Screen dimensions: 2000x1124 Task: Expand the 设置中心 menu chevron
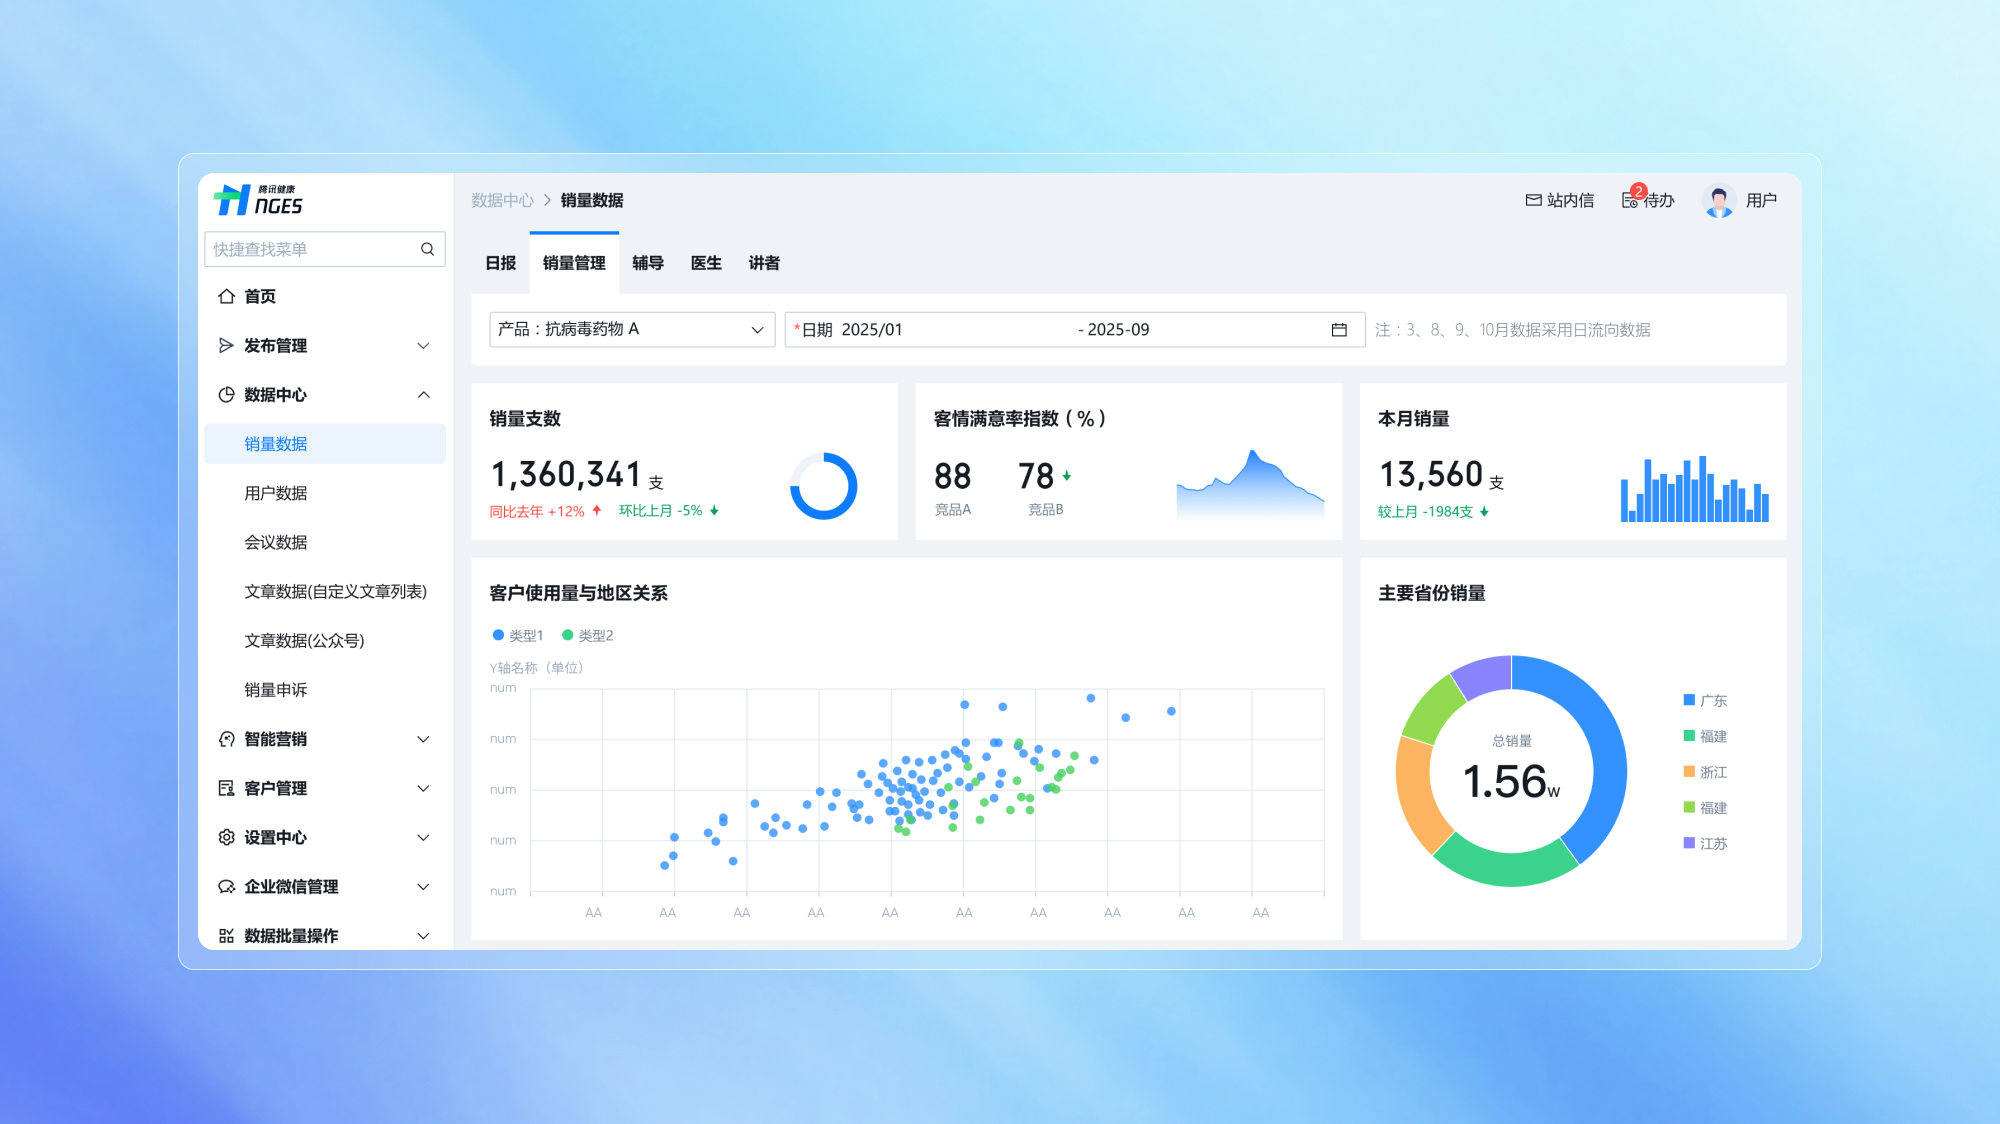coord(423,837)
